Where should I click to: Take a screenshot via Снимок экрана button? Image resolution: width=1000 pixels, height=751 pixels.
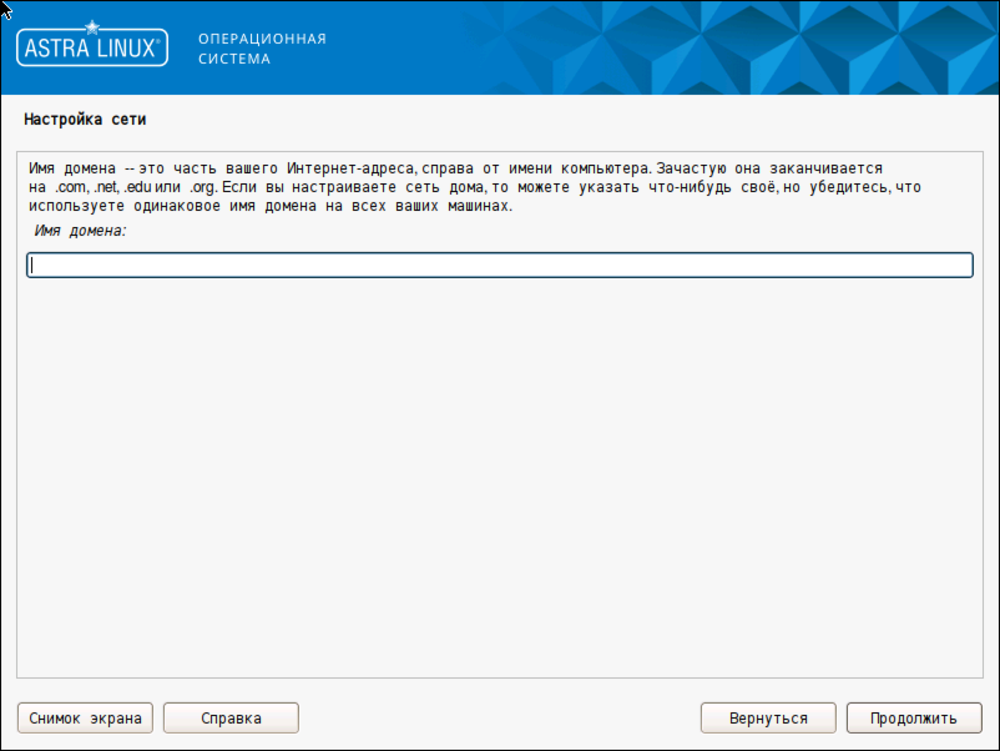click(85, 718)
